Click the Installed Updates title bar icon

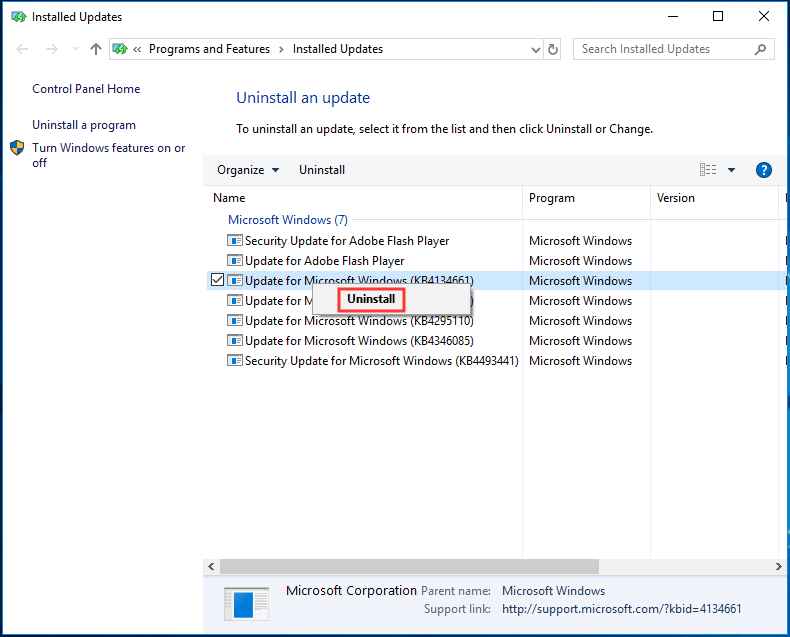(x=19, y=17)
